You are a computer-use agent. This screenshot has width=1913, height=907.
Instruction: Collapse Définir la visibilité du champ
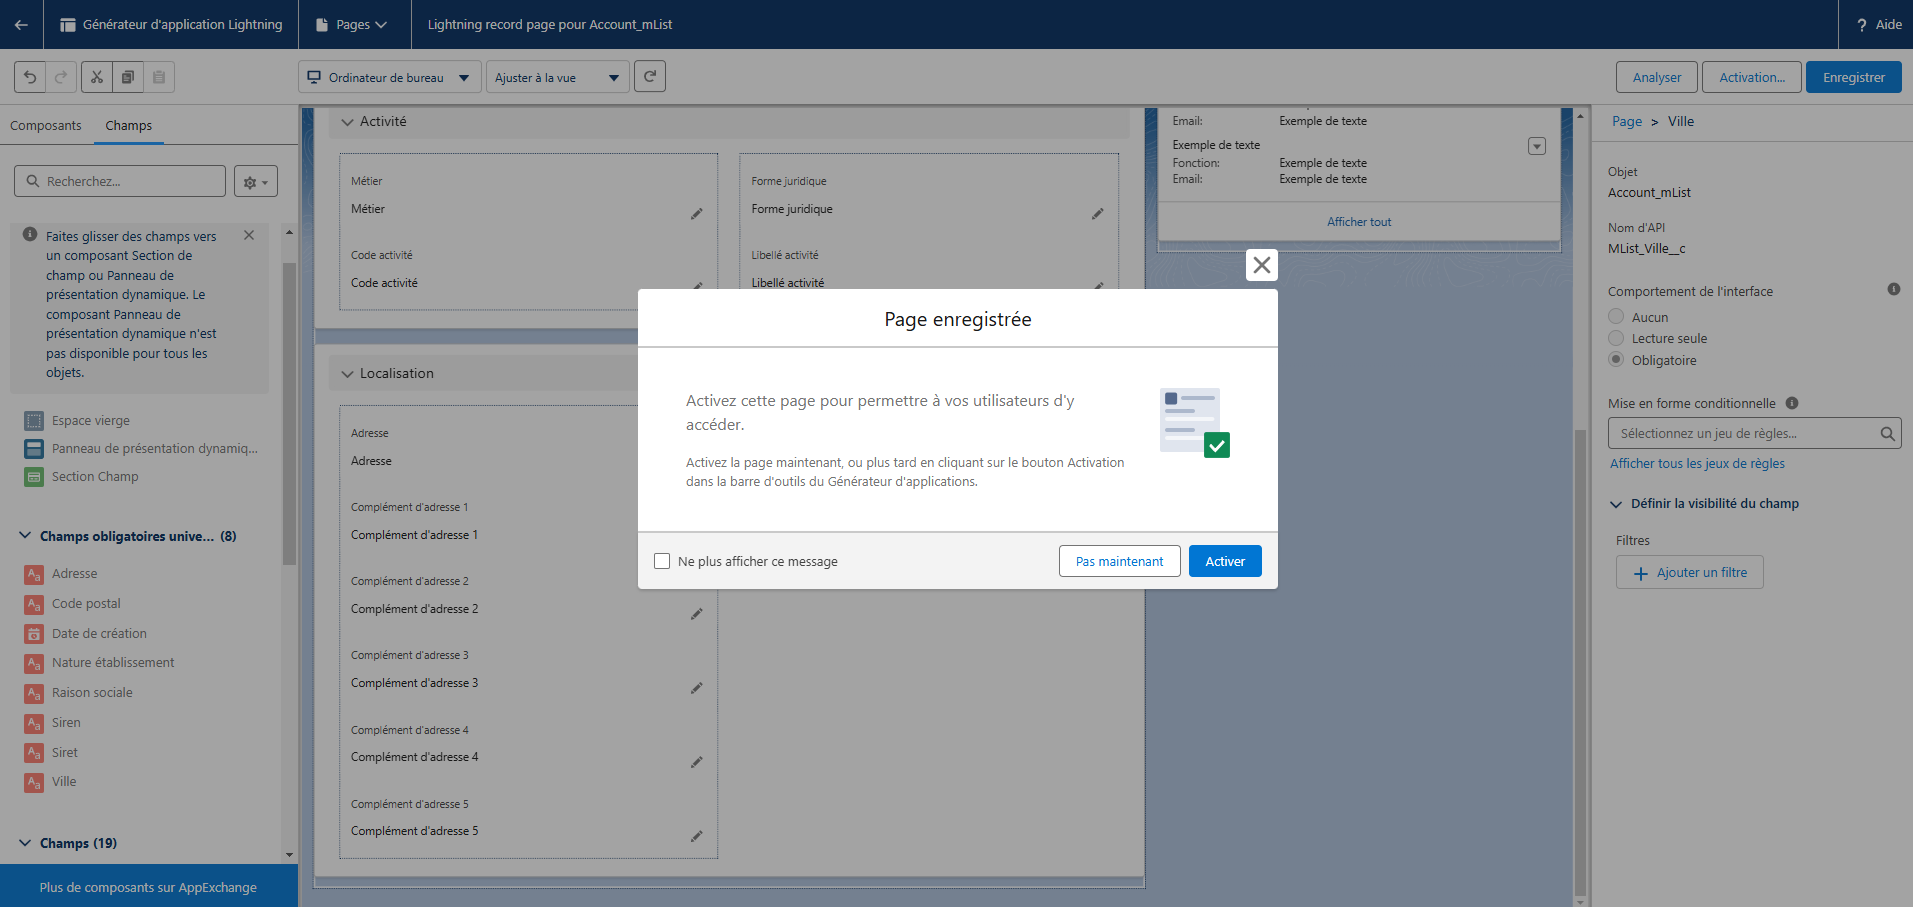tap(1616, 504)
